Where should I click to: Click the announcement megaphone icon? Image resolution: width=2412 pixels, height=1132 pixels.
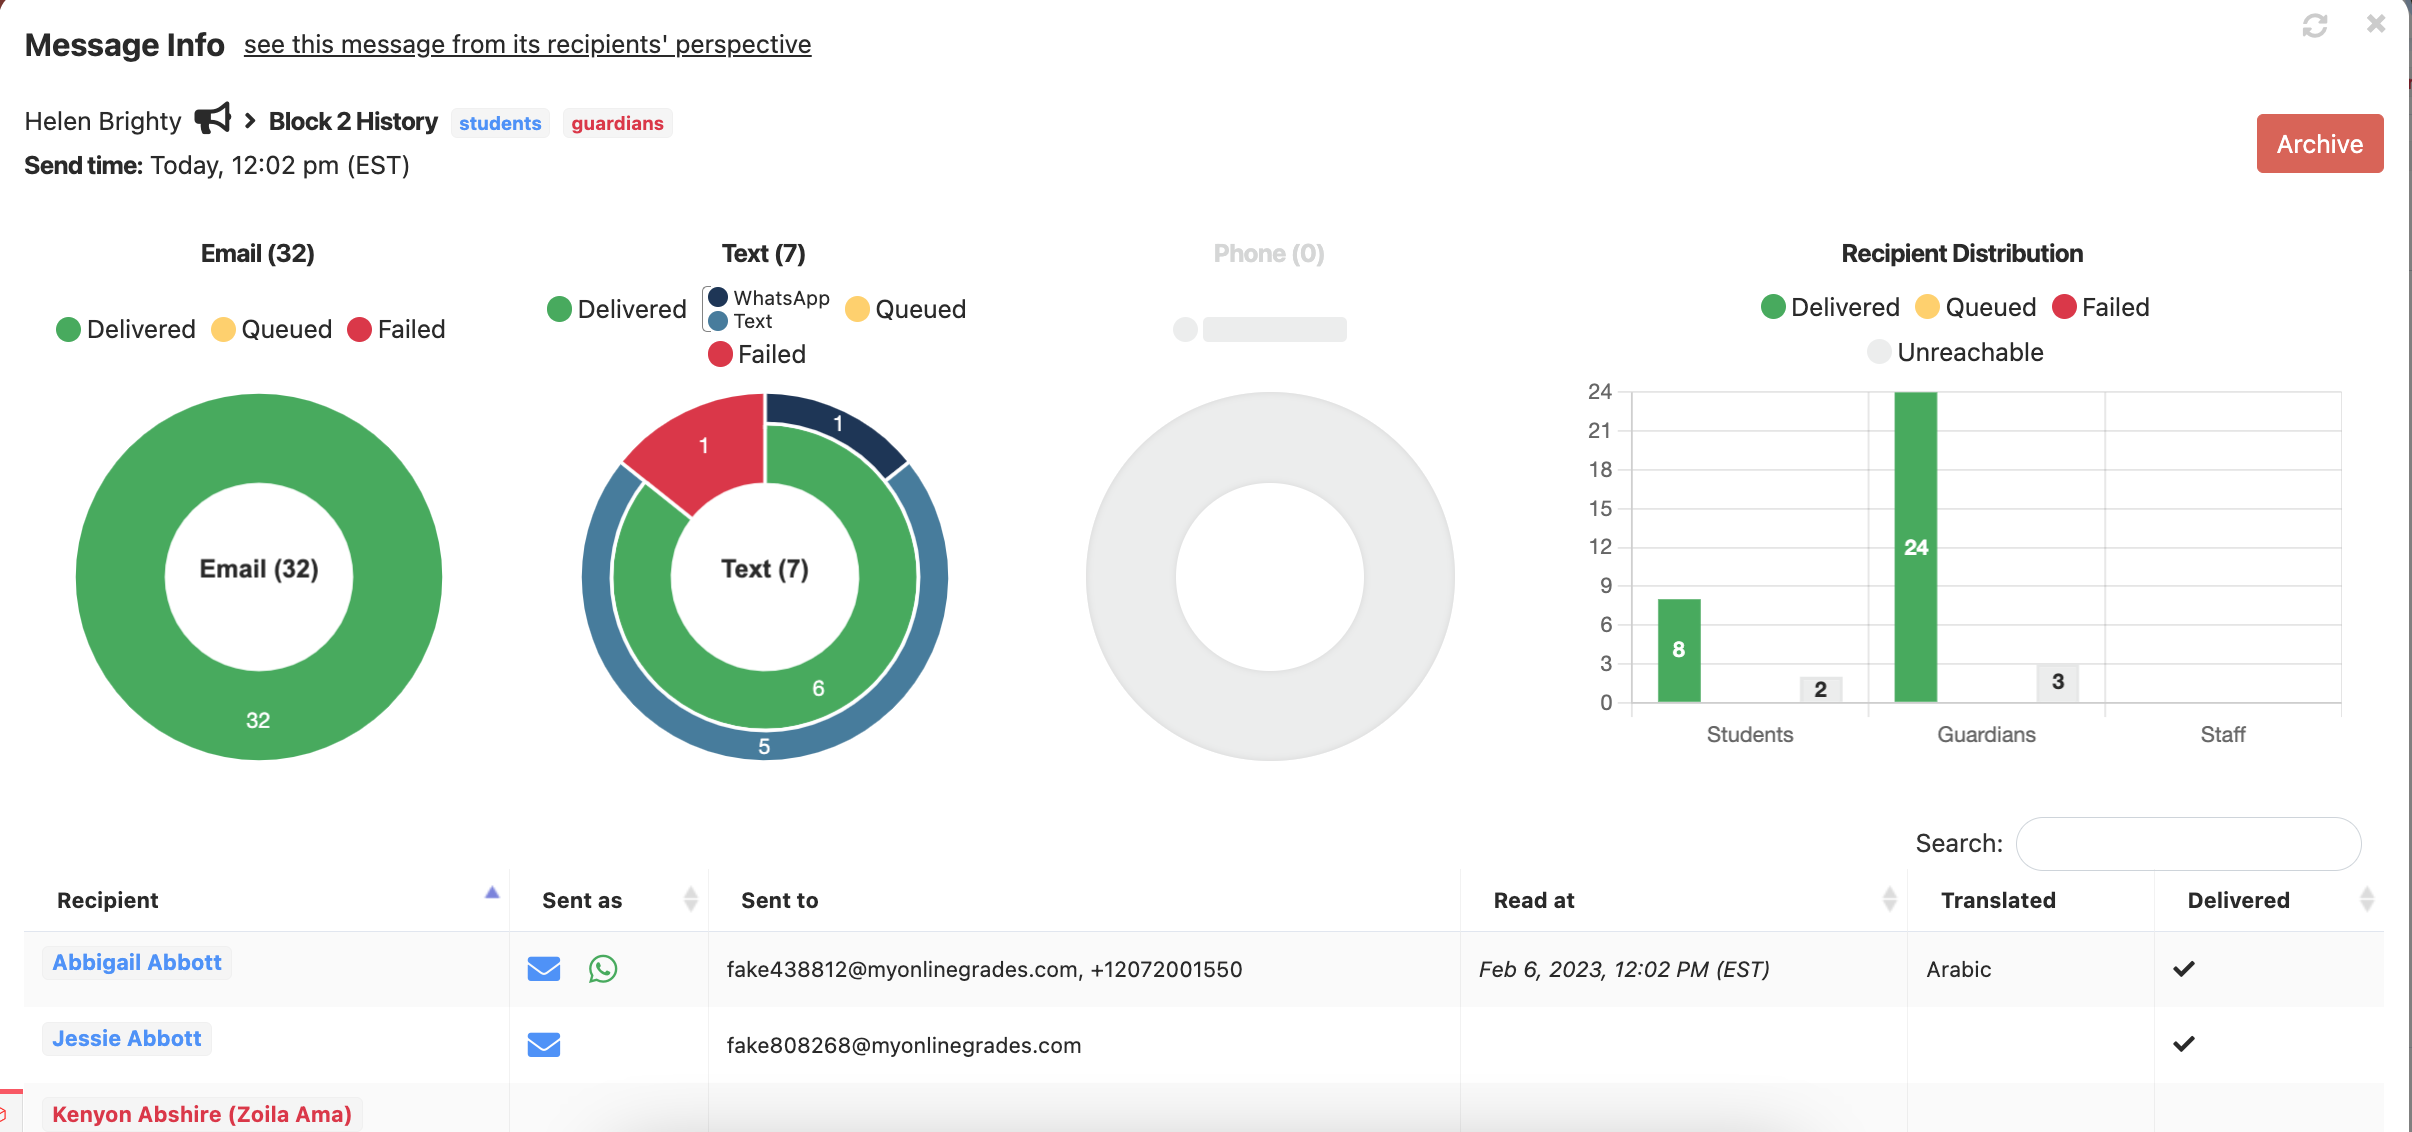[212, 119]
